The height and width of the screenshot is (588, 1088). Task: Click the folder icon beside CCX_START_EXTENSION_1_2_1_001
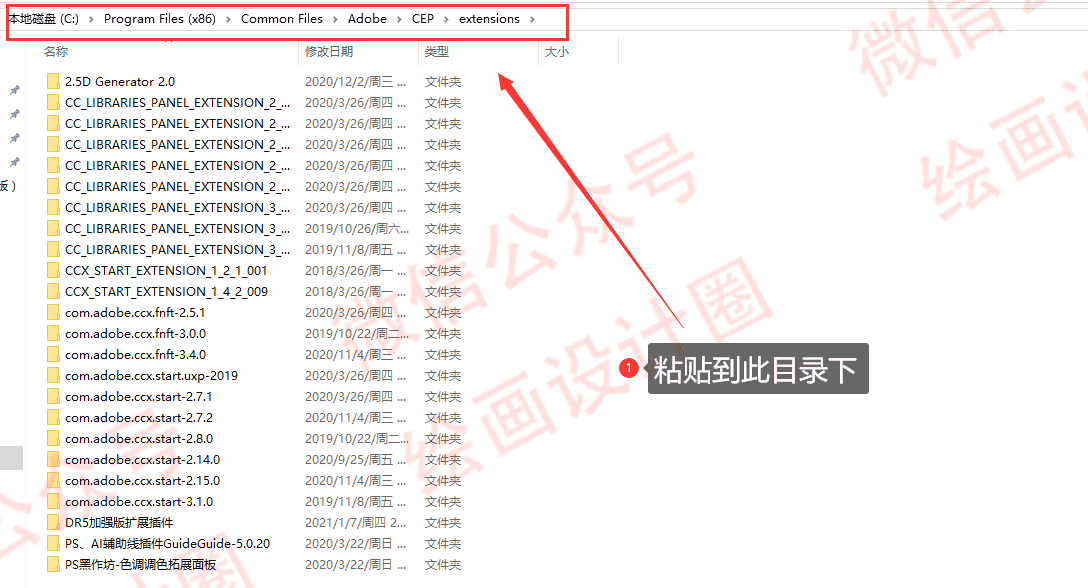[x=53, y=270]
